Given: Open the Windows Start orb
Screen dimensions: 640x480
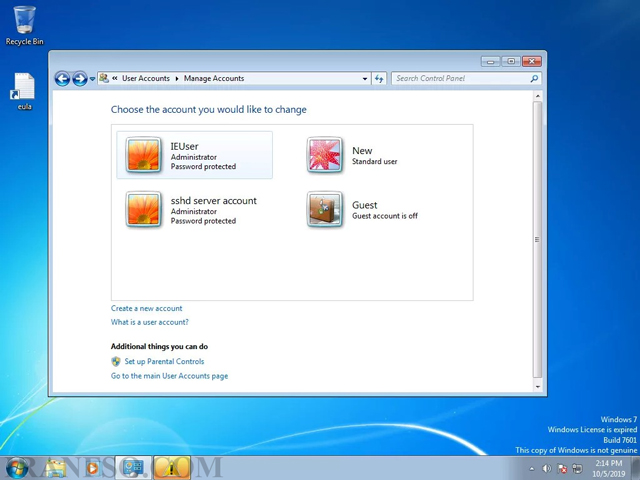Looking at the screenshot, I should (18, 468).
